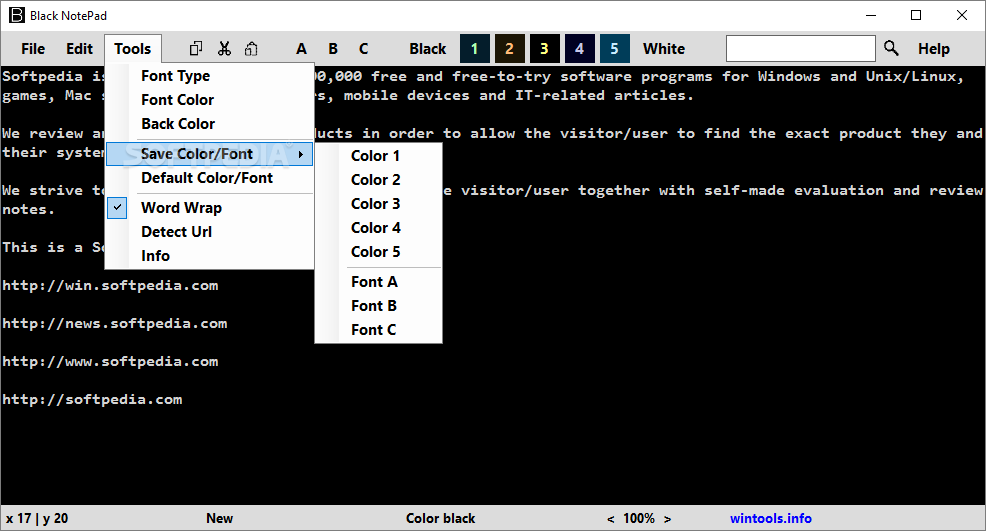This screenshot has height=531, width=986.
Task: Click the magnifier search icon
Action: tap(891, 48)
